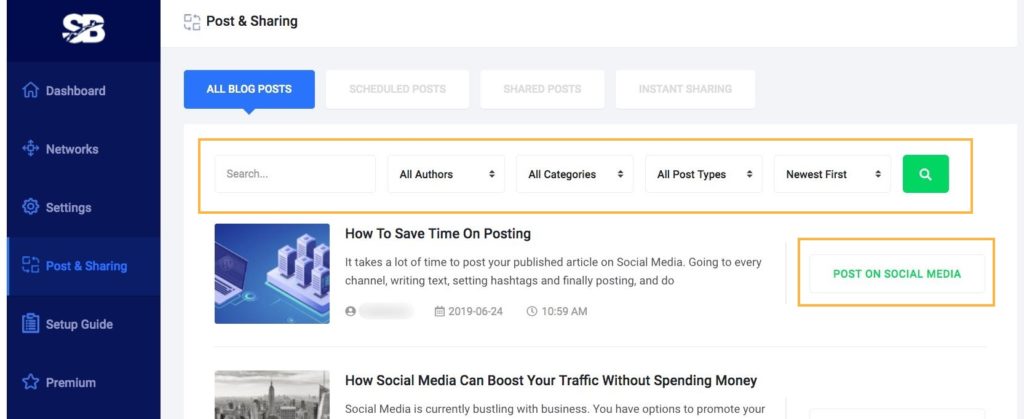Image resolution: width=1024 pixels, height=419 pixels.
Task: Click the Networks nodes icon
Action: pyautogui.click(x=31, y=149)
